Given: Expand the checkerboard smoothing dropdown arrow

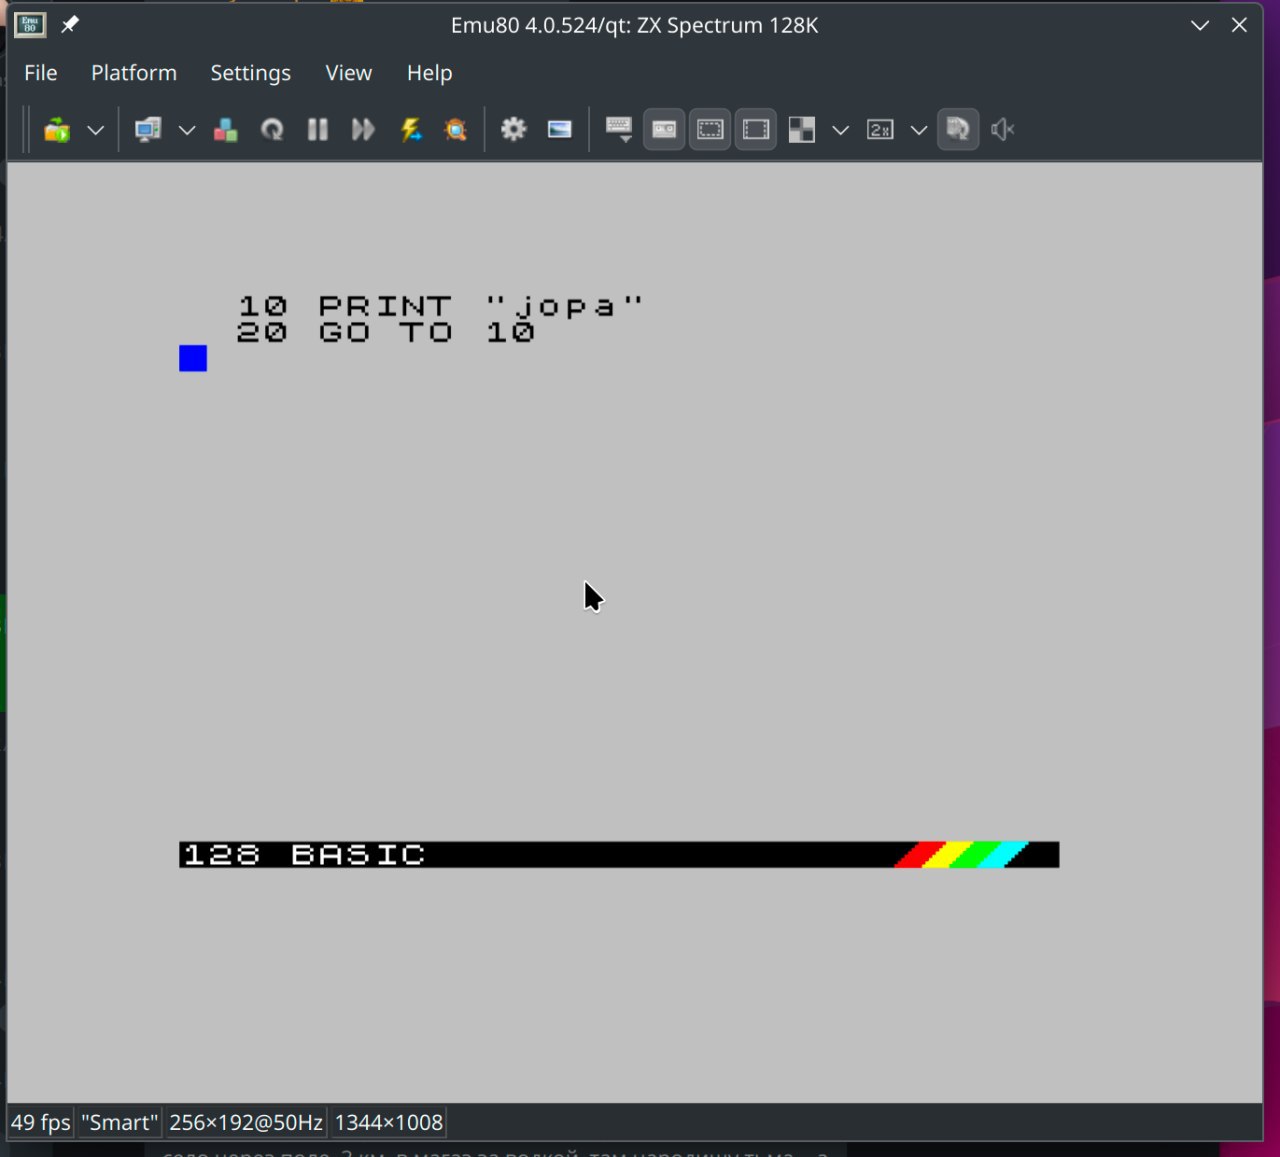Looking at the screenshot, I should point(841,130).
